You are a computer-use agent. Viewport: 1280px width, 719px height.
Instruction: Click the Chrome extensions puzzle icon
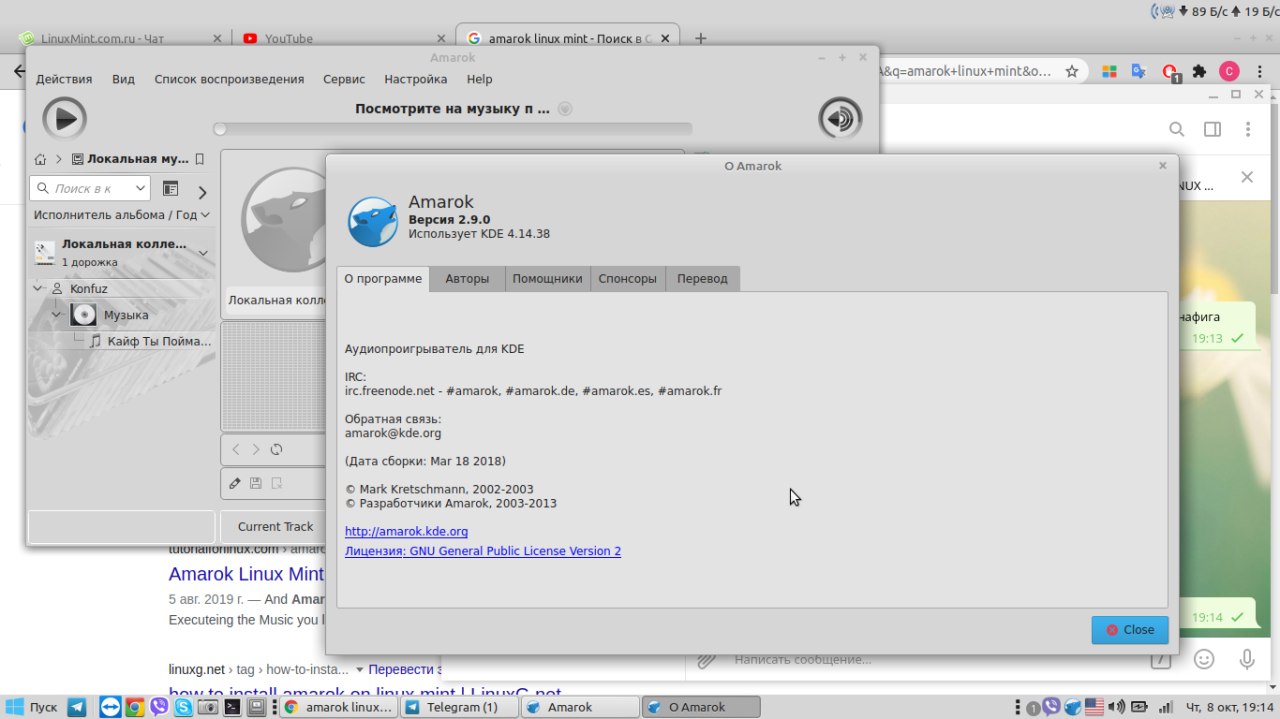(1199, 71)
